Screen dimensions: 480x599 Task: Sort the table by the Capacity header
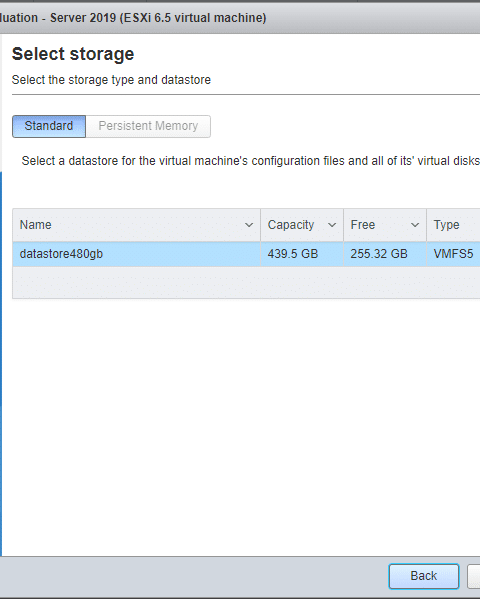(x=291, y=225)
